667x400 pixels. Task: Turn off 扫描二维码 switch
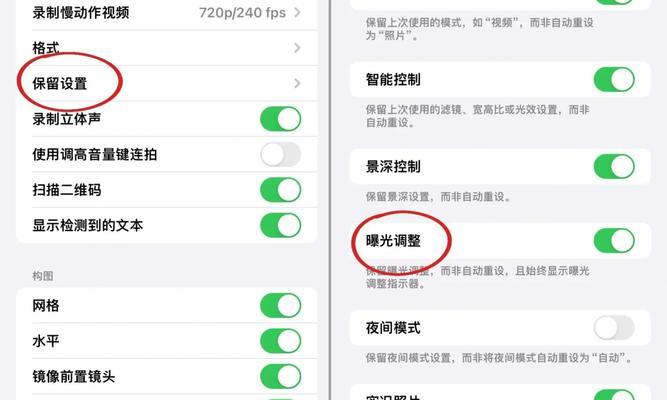pyautogui.click(x=281, y=190)
